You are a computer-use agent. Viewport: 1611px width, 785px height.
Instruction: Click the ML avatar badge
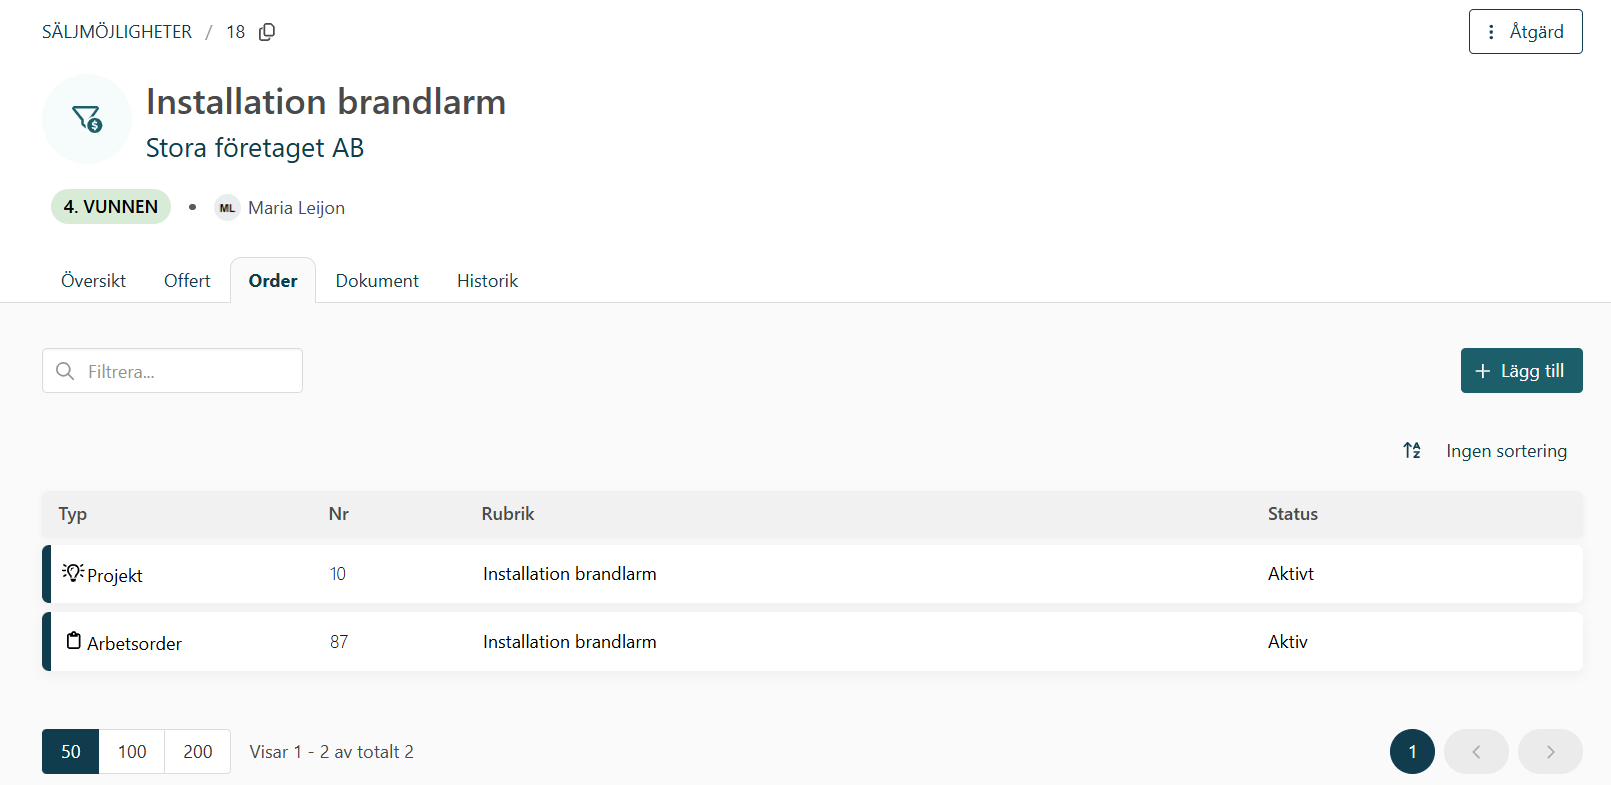(x=227, y=208)
